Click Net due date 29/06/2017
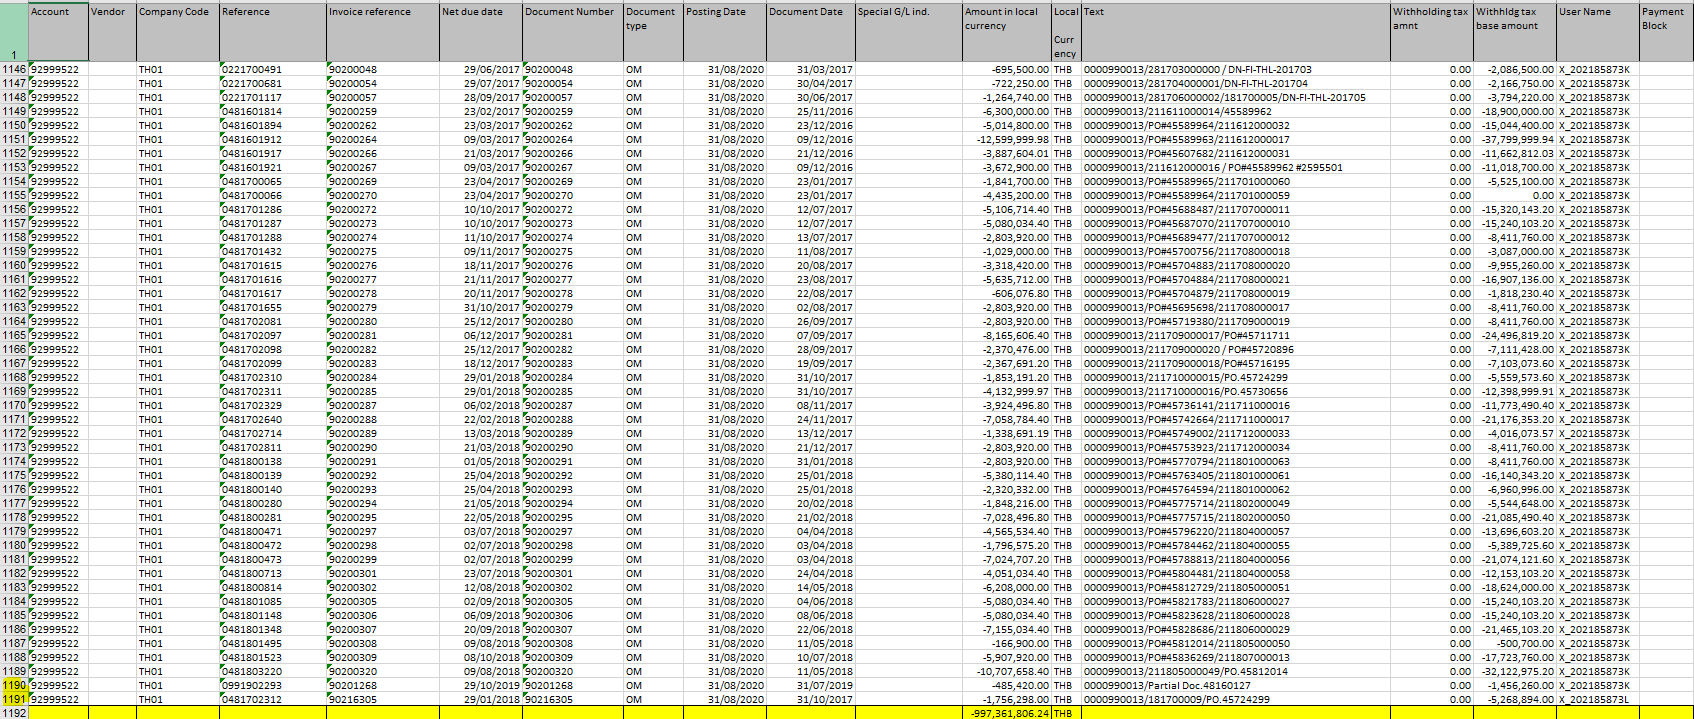This screenshot has width=1694, height=719. pos(481,70)
